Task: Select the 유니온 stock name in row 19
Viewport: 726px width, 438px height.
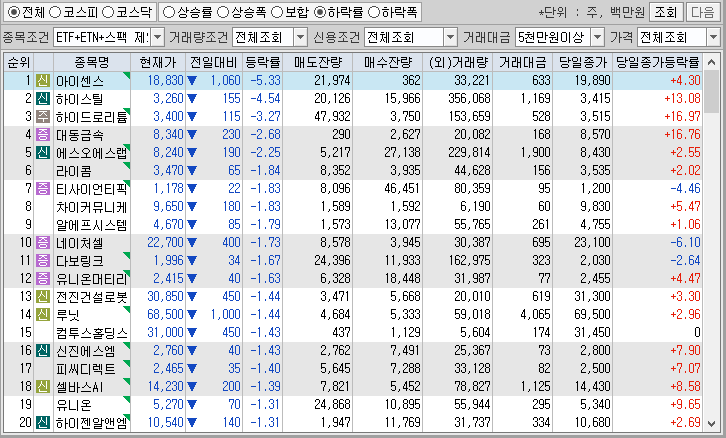Action: pyautogui.click(x=74, y=405)
